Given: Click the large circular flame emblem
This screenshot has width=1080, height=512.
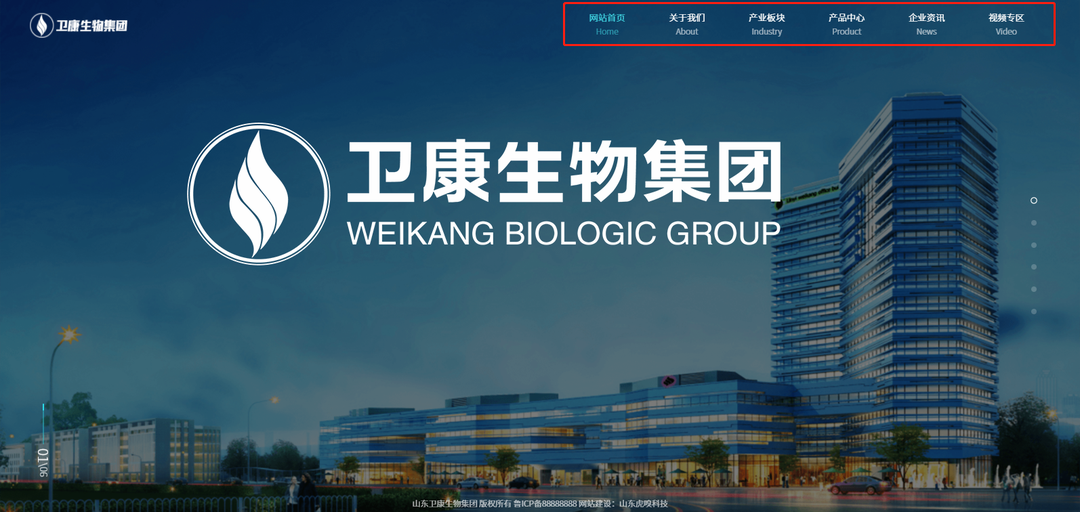Looking at the screenshot, I should point(258,194).
